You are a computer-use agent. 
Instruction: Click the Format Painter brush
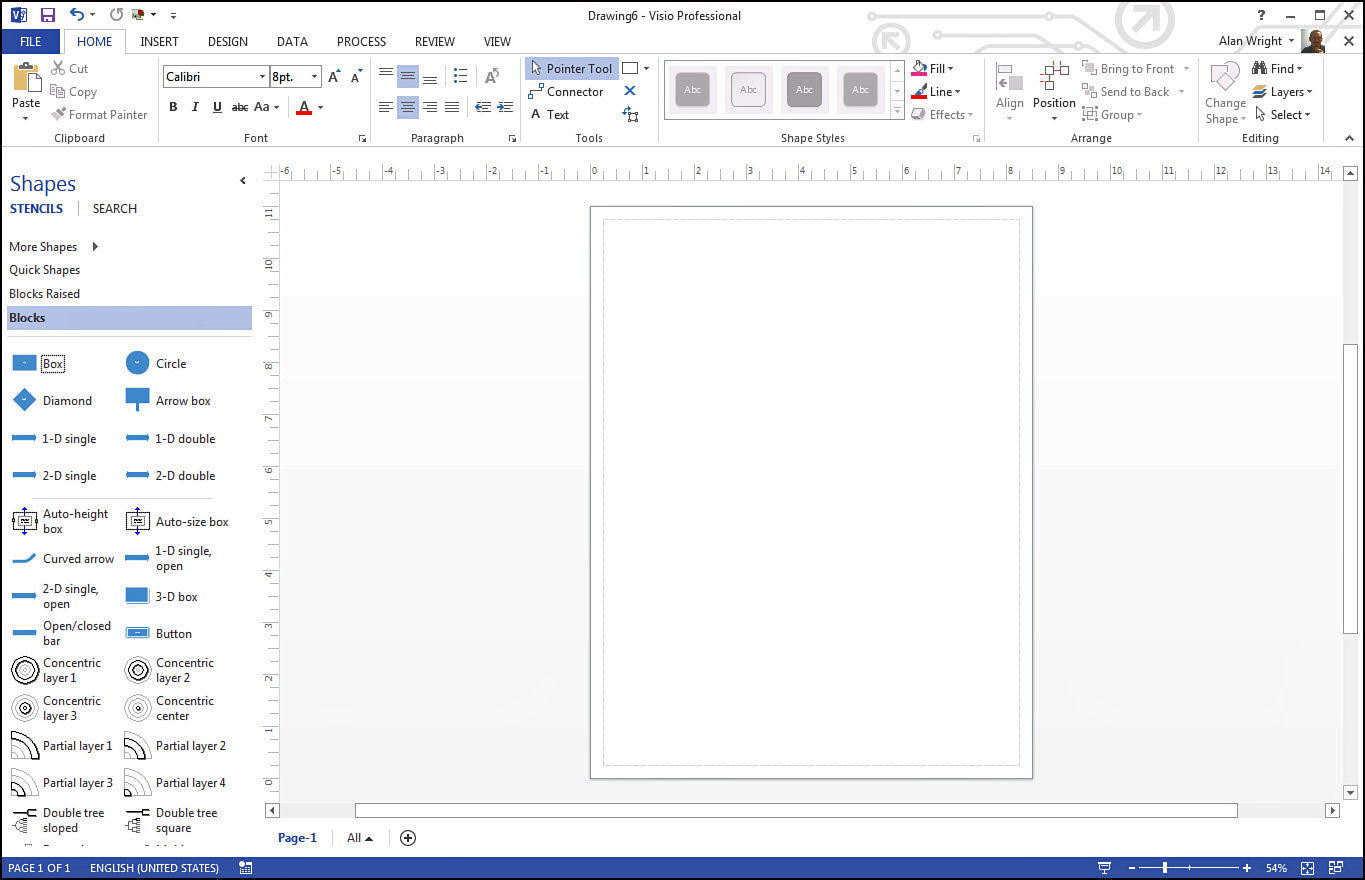tap(100, 114)
